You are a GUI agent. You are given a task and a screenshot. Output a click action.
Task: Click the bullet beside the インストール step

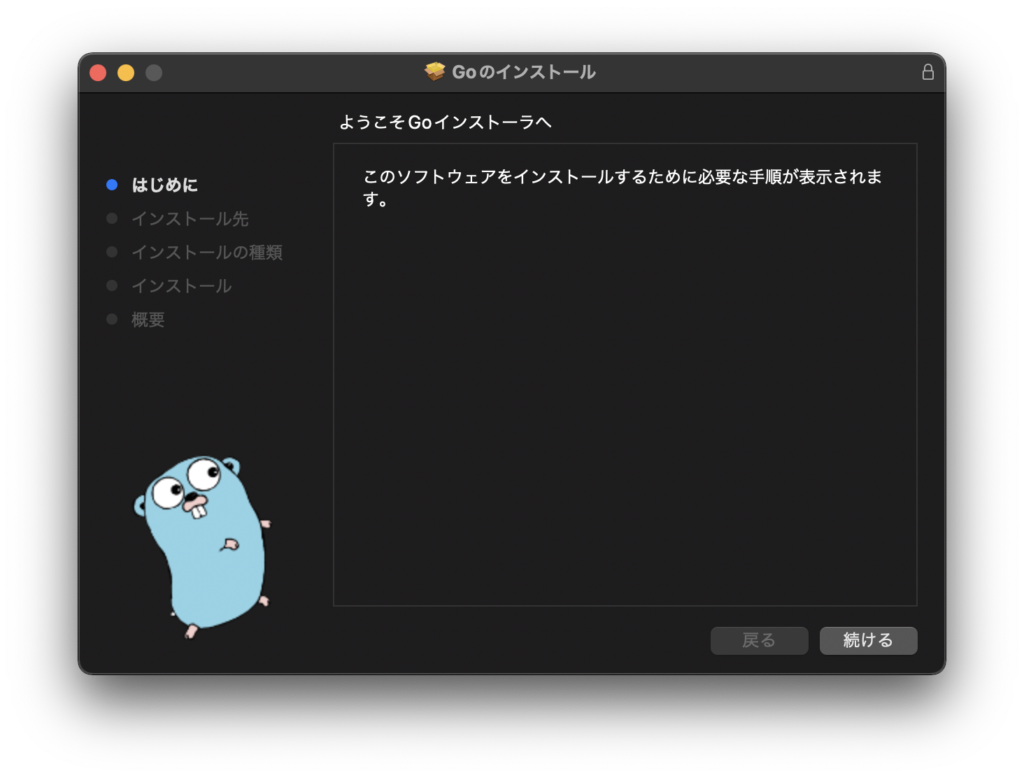pyautogui.click(x=112, y=286)
